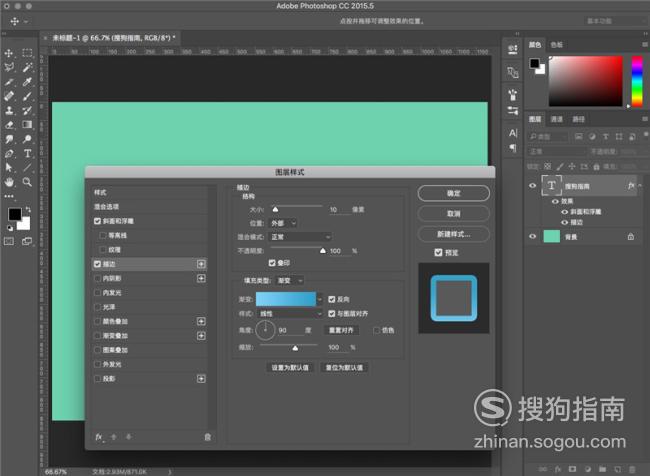This screenshot has height=476, width=650.
Task: Select the Eyedropper tool
Action: point(27,82)
